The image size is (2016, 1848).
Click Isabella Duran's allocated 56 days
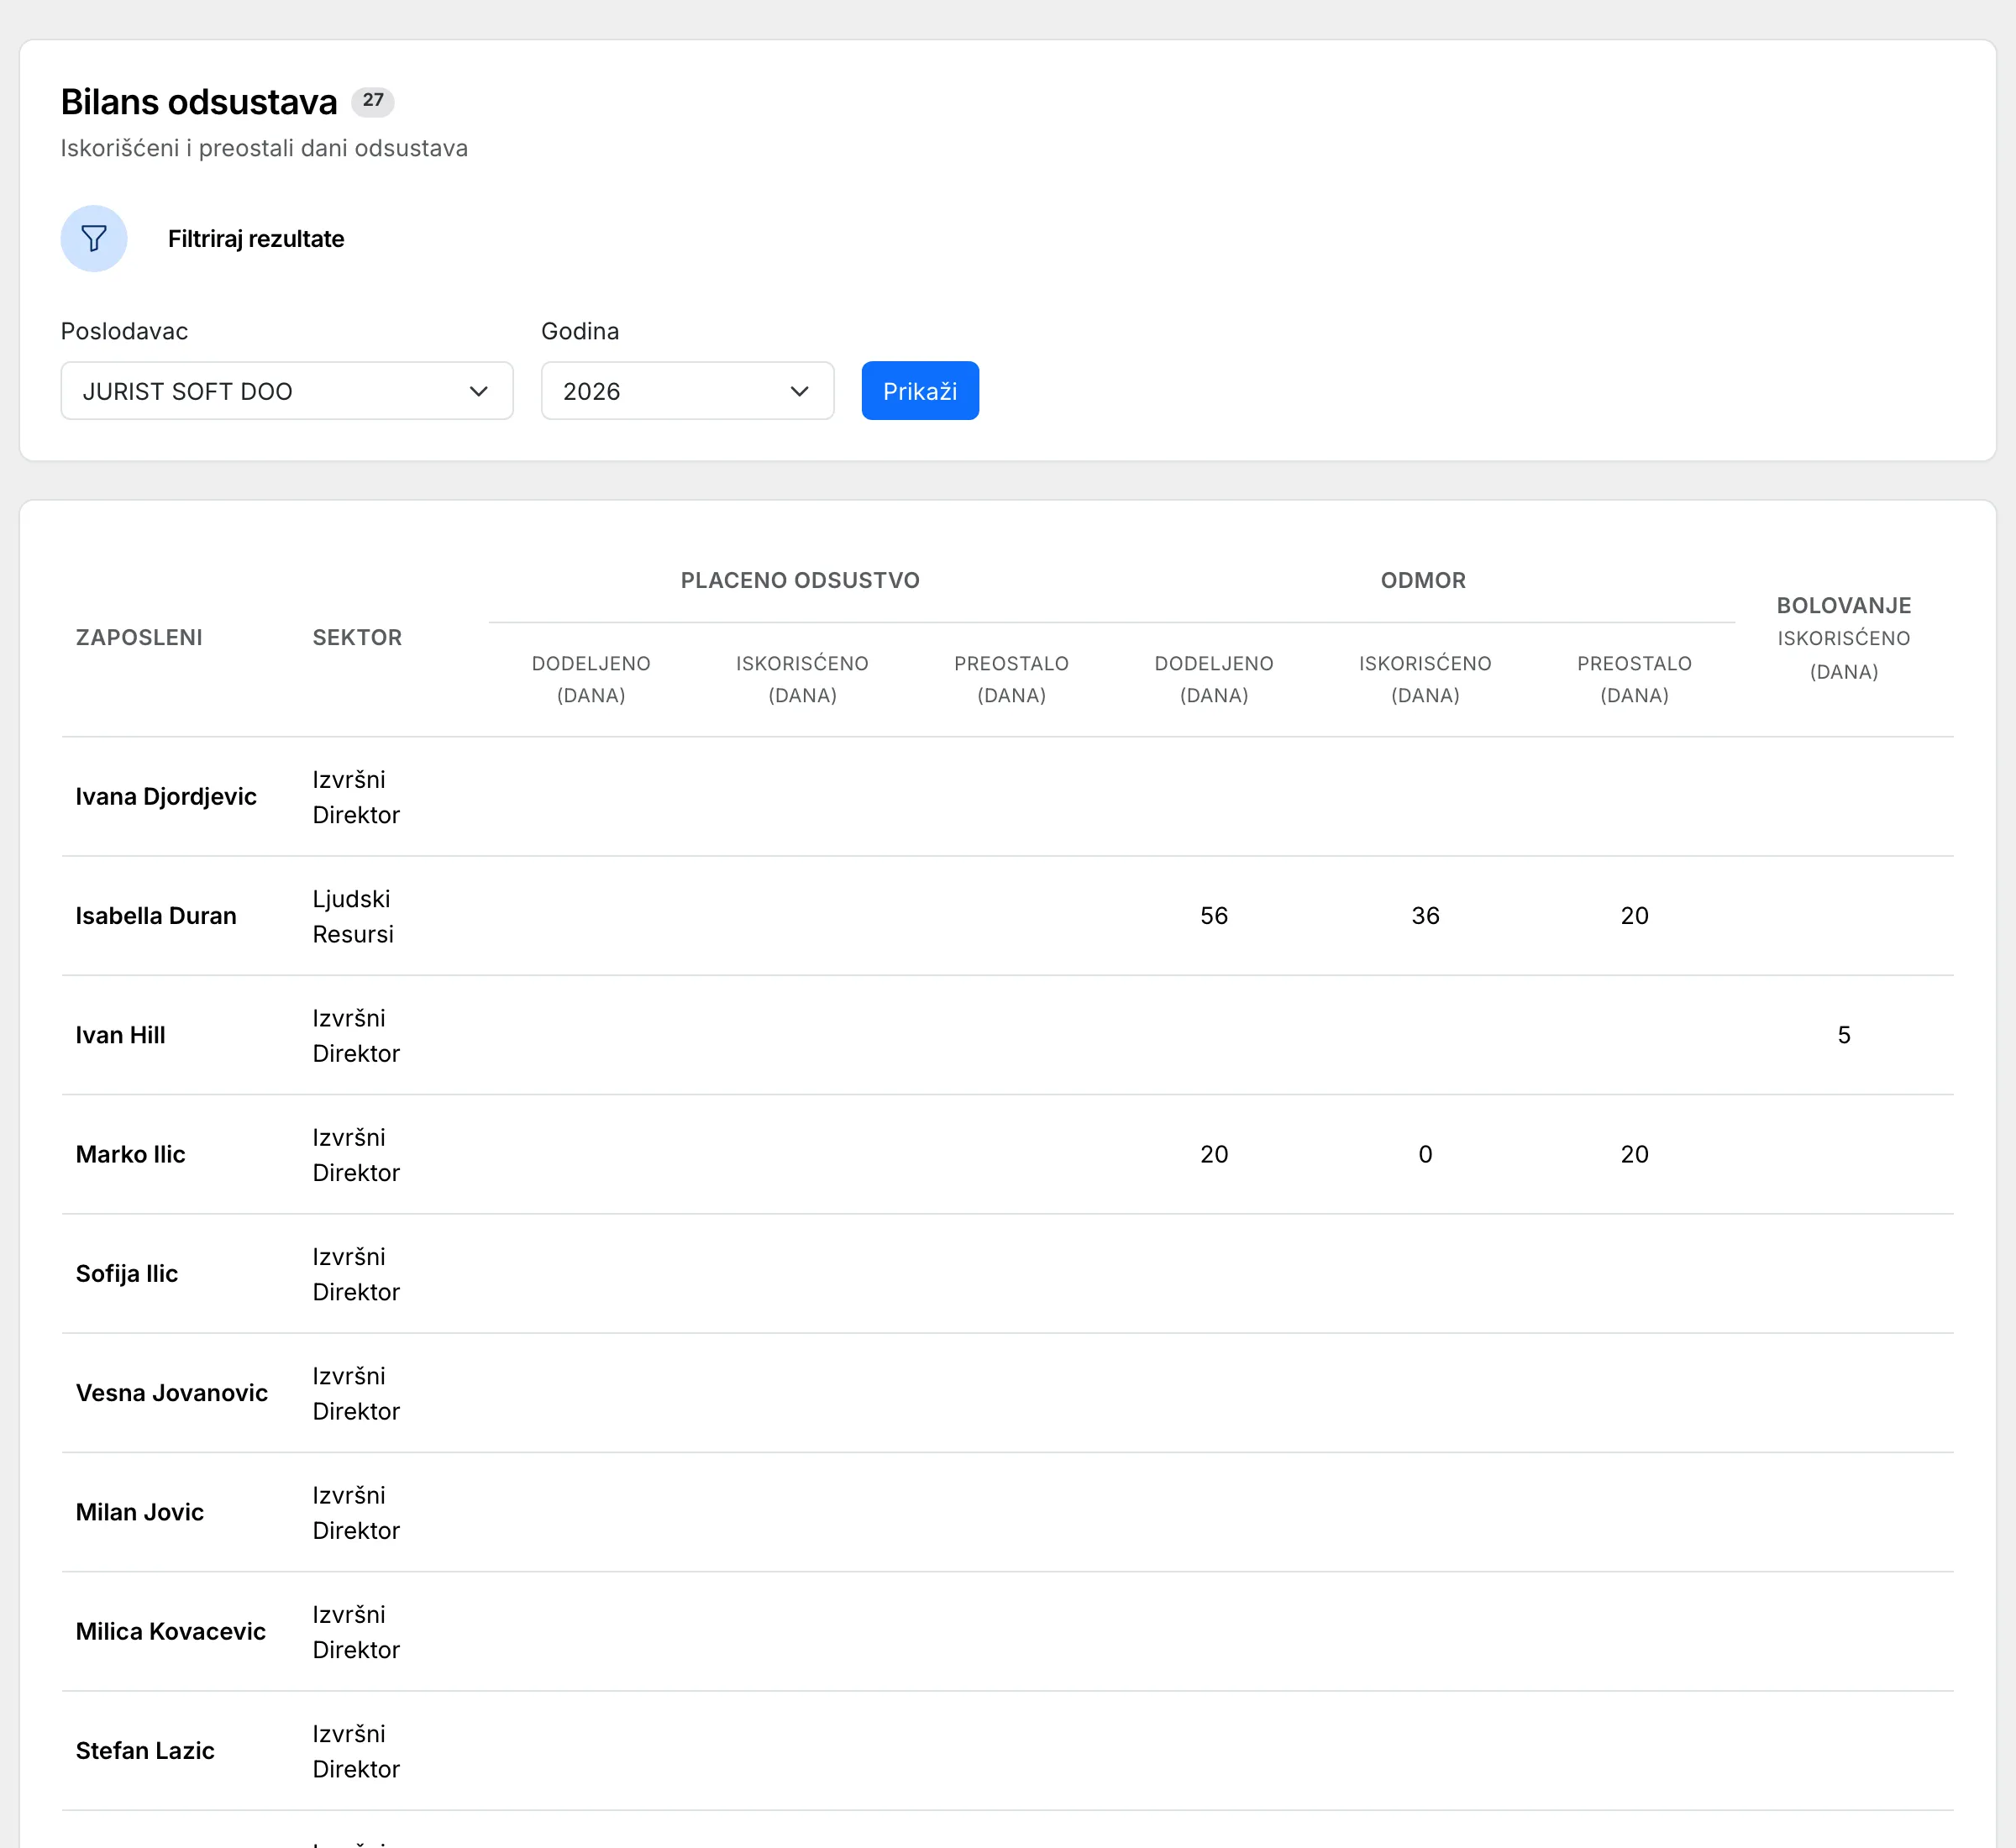point(1214,916)
